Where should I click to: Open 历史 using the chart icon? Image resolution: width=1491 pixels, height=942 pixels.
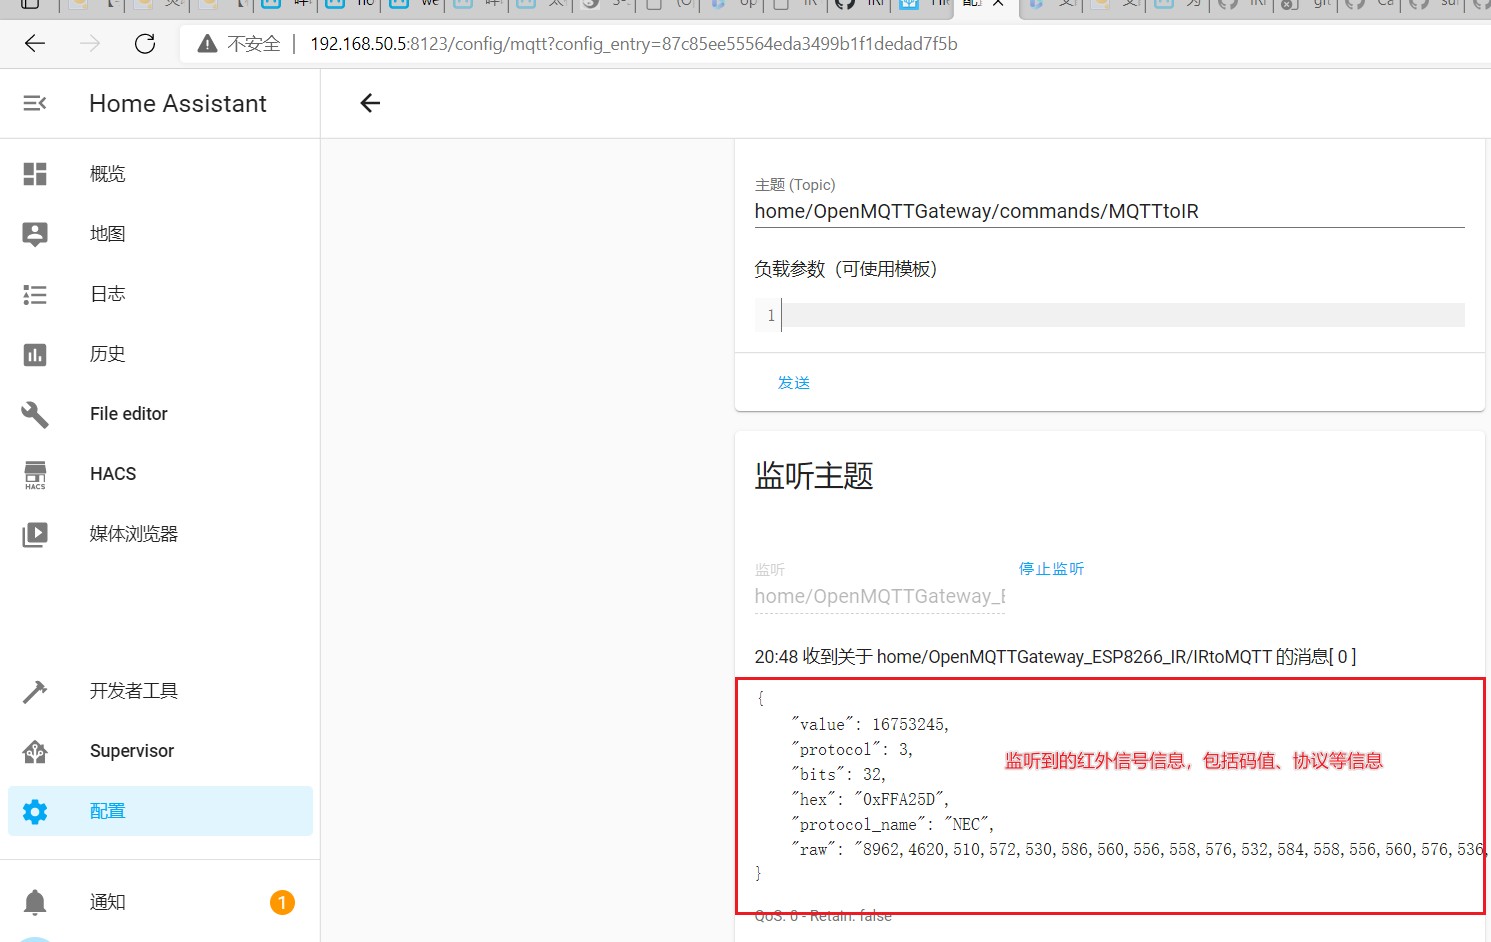click(34, 353)
